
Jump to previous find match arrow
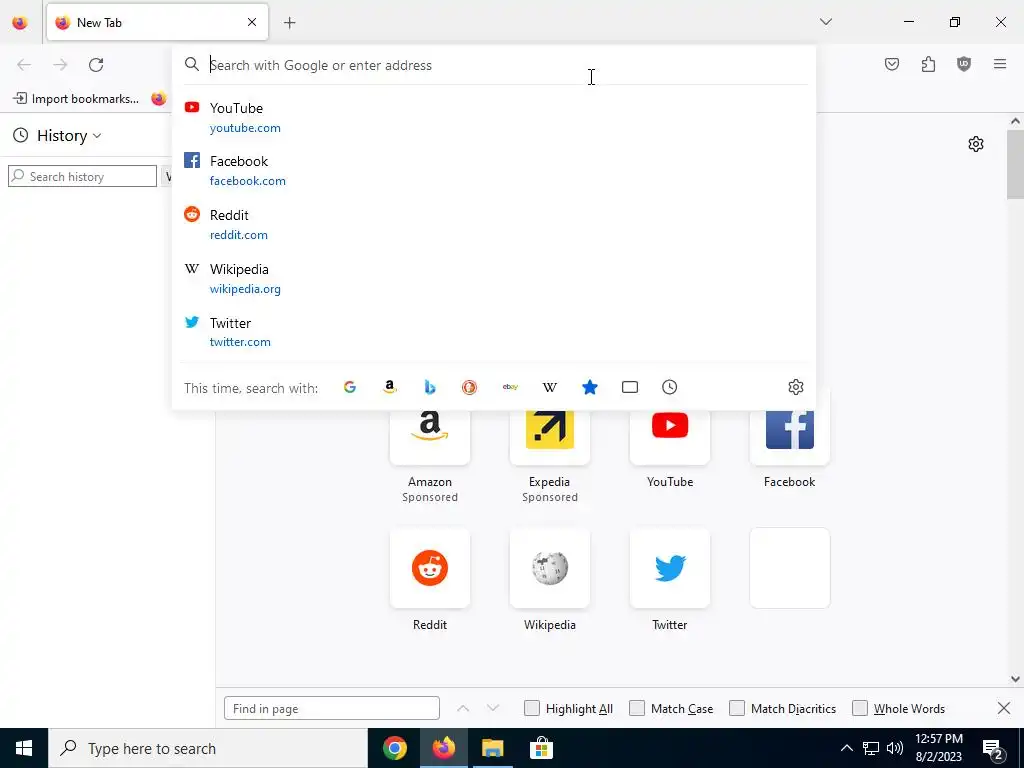point(463,709)
